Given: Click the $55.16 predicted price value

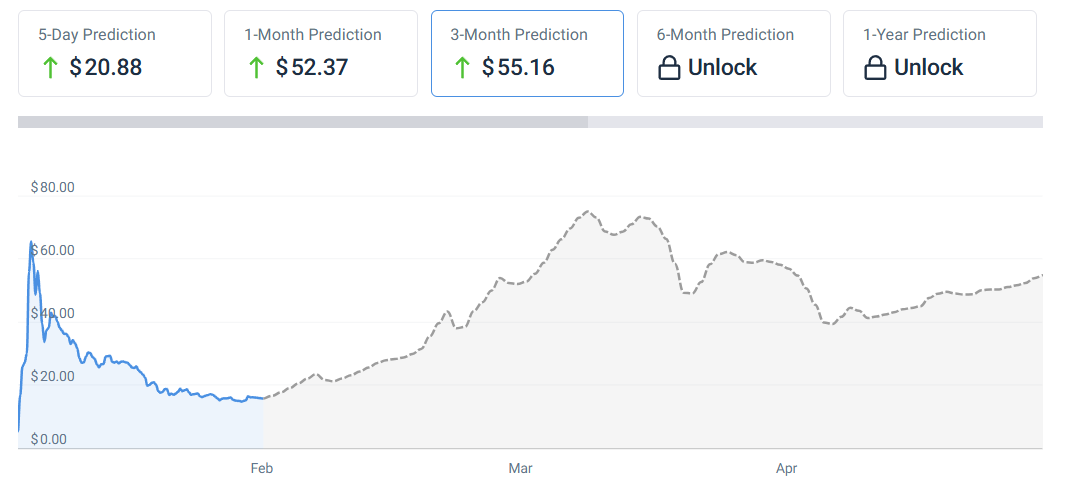Looking at the screenshot, I should (518, 68).
